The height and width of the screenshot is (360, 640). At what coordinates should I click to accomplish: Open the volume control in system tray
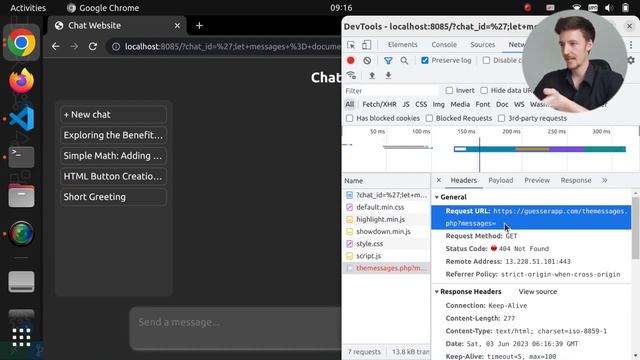tap(609, 8)
